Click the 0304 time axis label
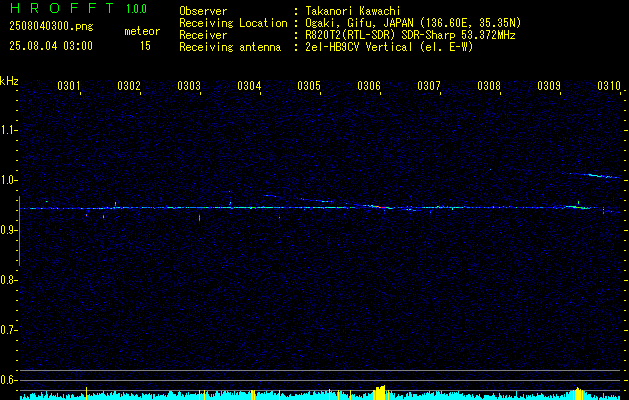 249,86
